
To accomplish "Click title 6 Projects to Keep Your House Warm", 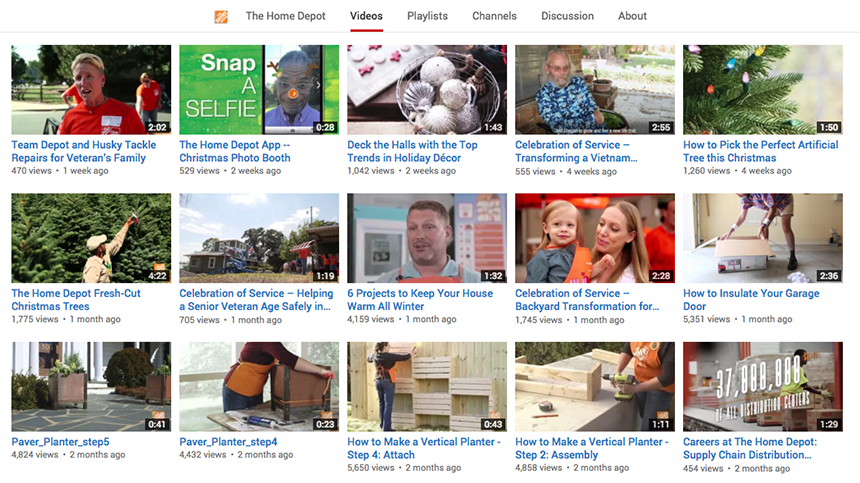I will [420, 300].
